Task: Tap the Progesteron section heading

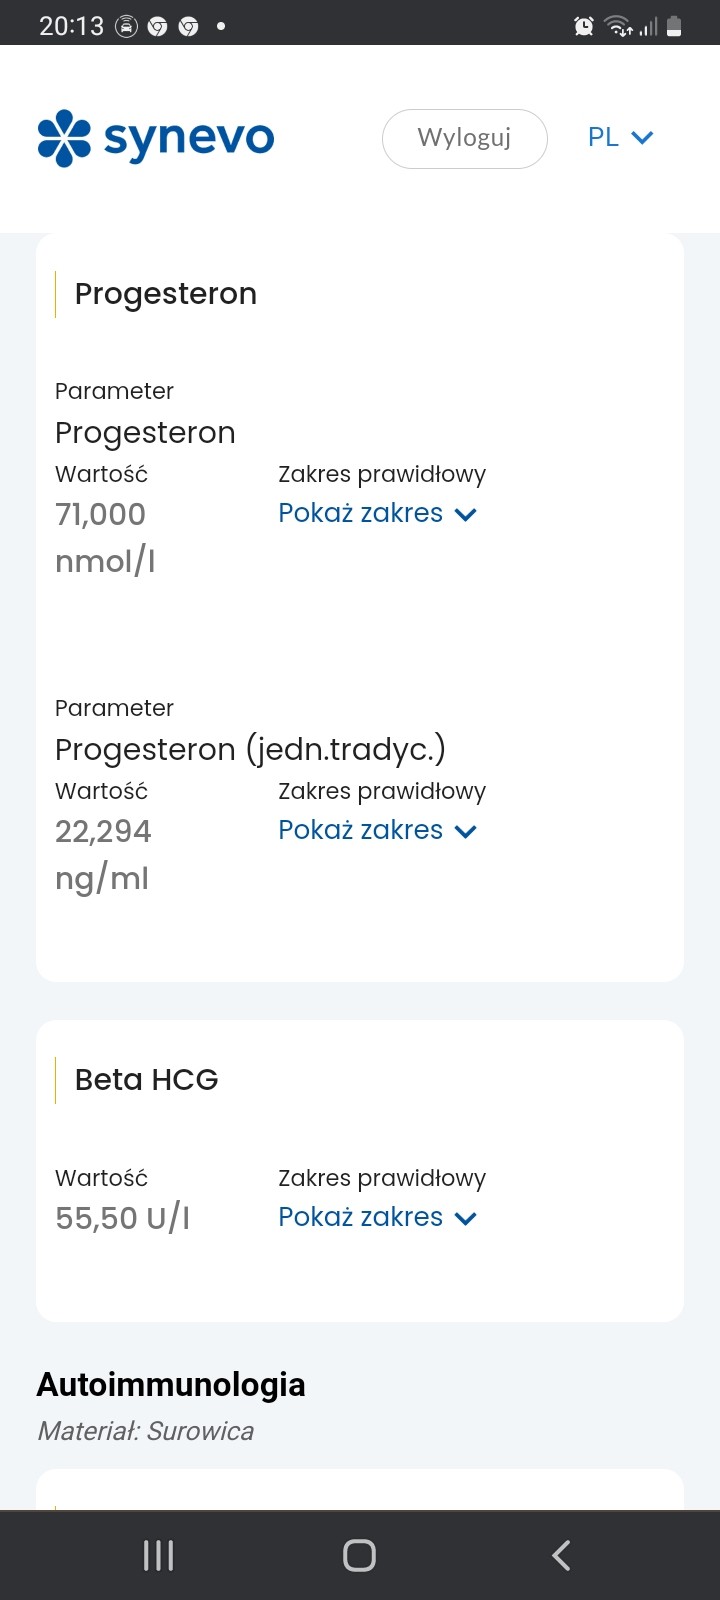Action: pyautogui.click(x=166, y=294)
